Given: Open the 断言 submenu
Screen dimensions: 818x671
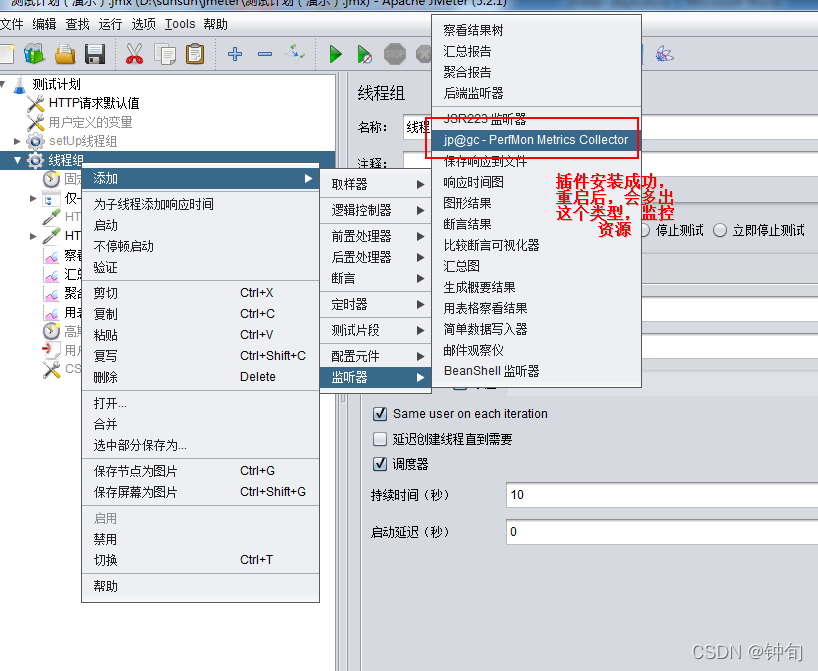Looking at the screenshot, I should point(376,278).
